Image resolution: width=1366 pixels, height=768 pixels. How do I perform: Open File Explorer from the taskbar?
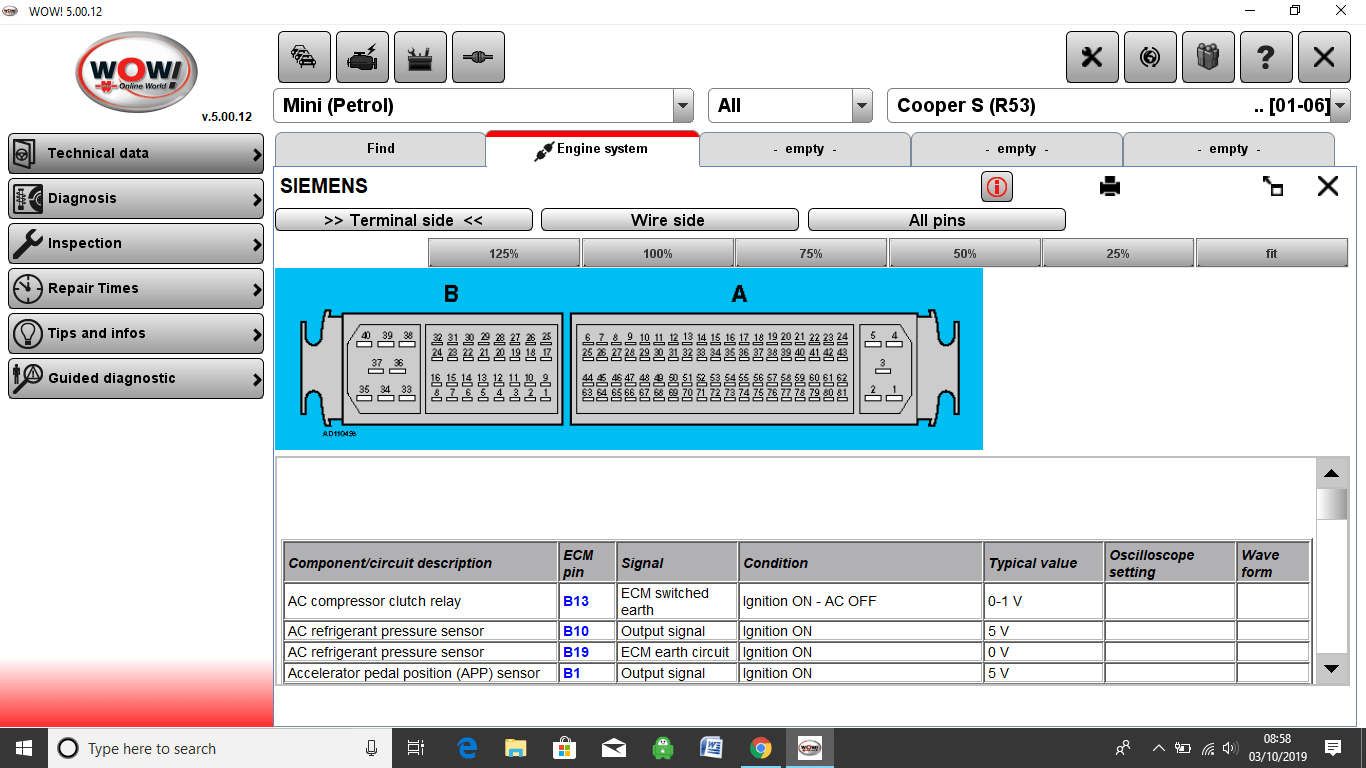point(515,748)
